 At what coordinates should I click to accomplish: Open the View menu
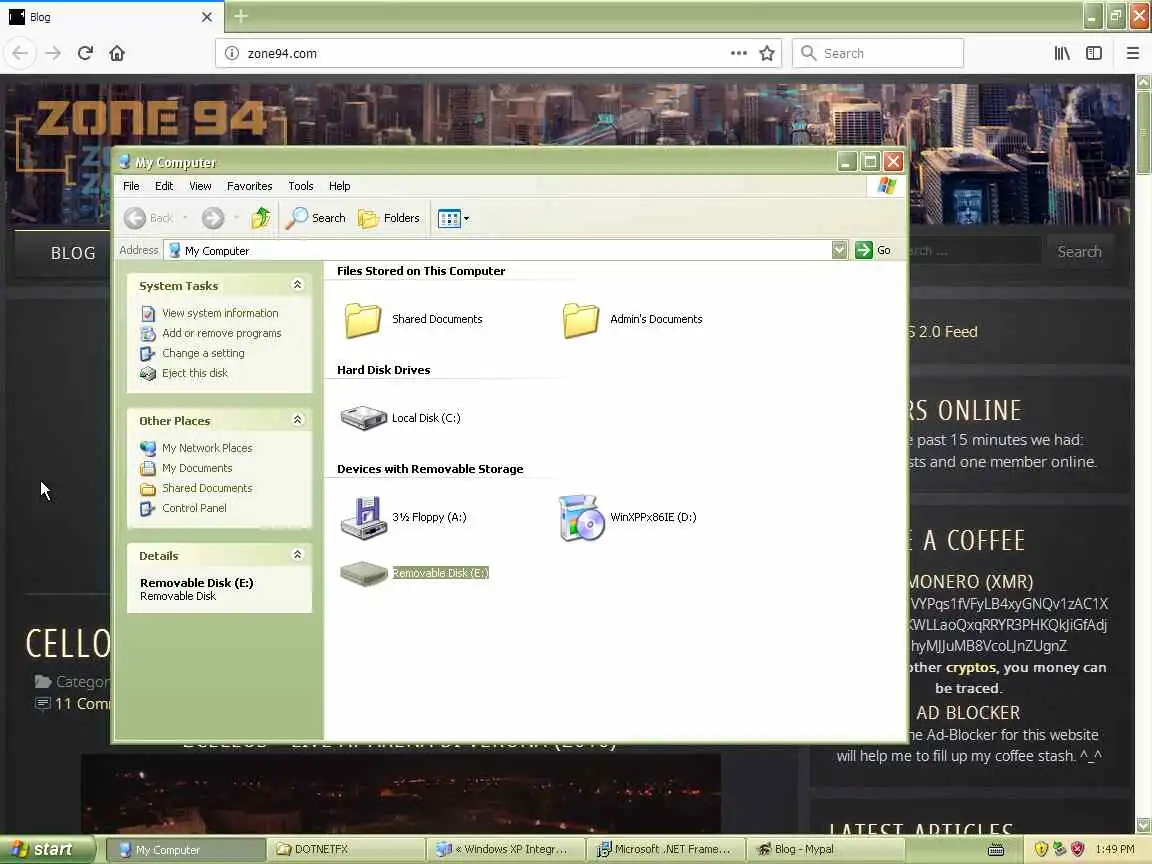(200, 186)
